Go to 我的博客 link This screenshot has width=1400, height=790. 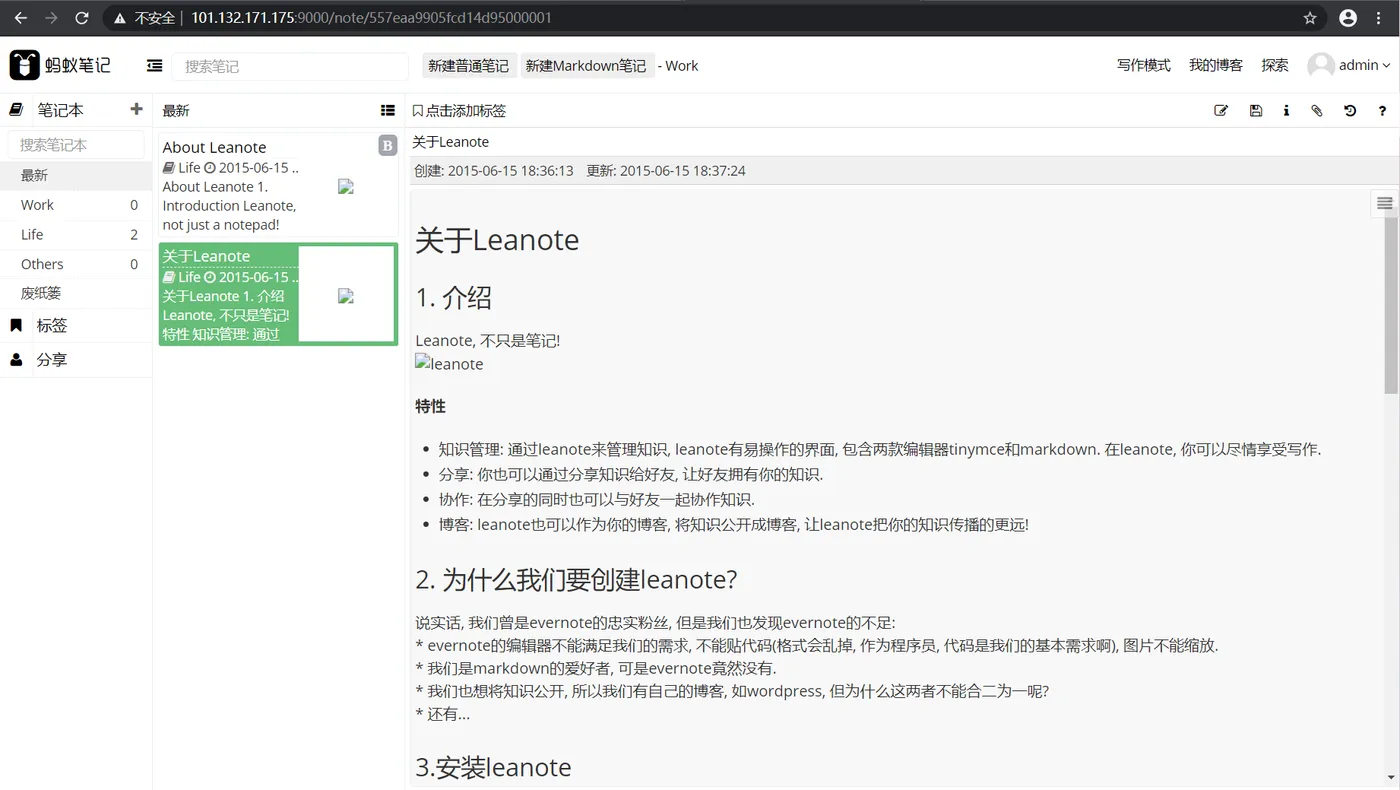coord(1216,65)
